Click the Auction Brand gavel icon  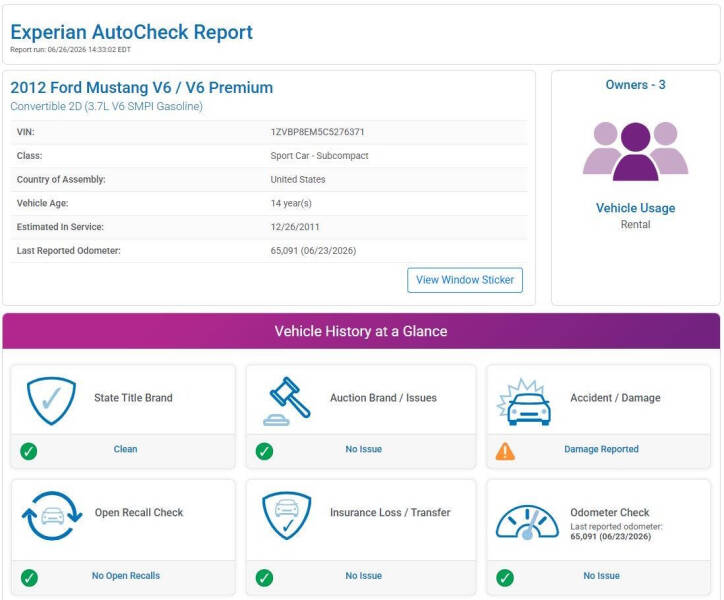(x=287, y=401)
